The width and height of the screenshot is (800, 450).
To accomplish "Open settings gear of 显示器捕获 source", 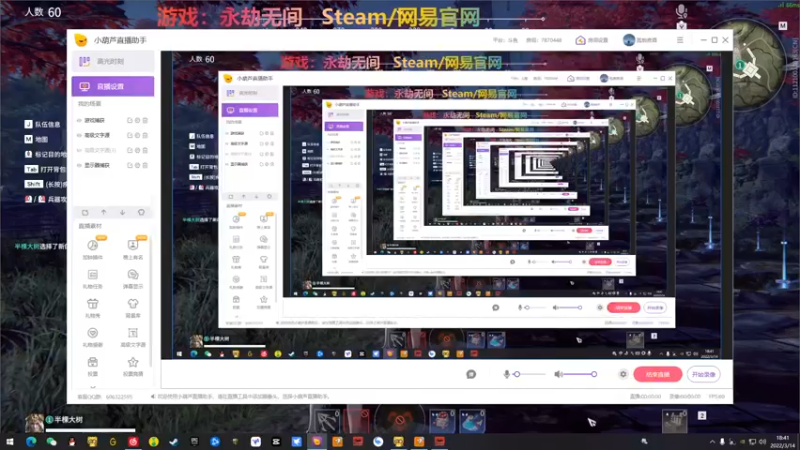I will pos(137,165).
